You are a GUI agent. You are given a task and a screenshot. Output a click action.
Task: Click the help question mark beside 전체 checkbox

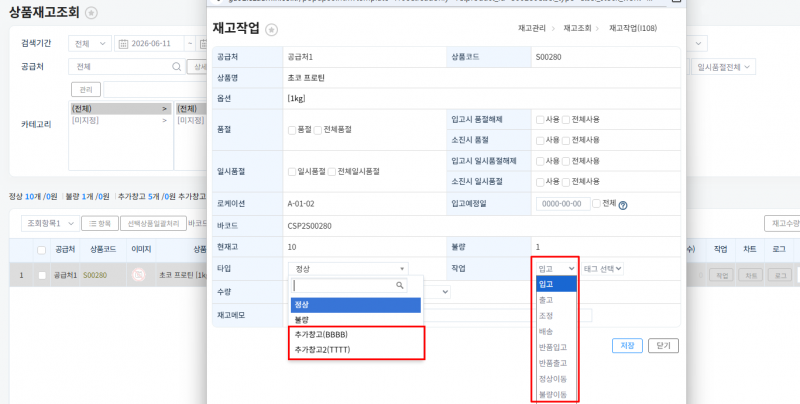[x=622, y=205]
